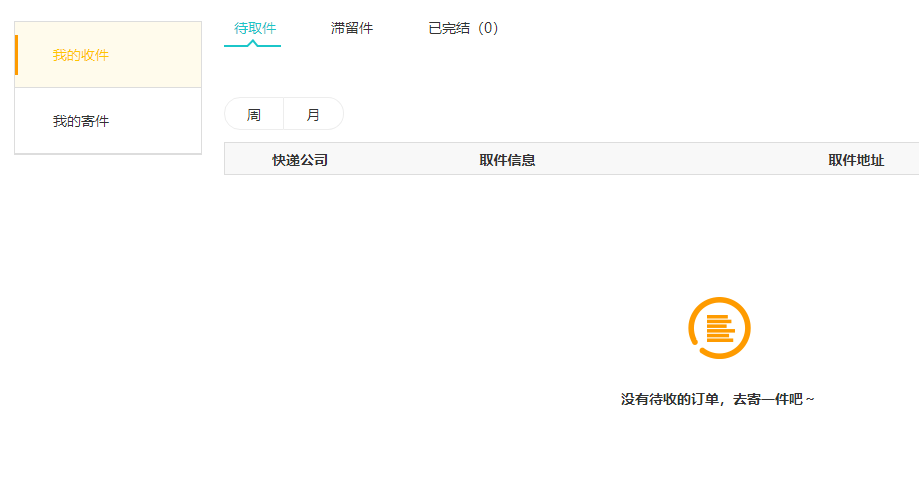Click the orange empty-order list icon
This screenshot has height=488, width=919.
719,328
